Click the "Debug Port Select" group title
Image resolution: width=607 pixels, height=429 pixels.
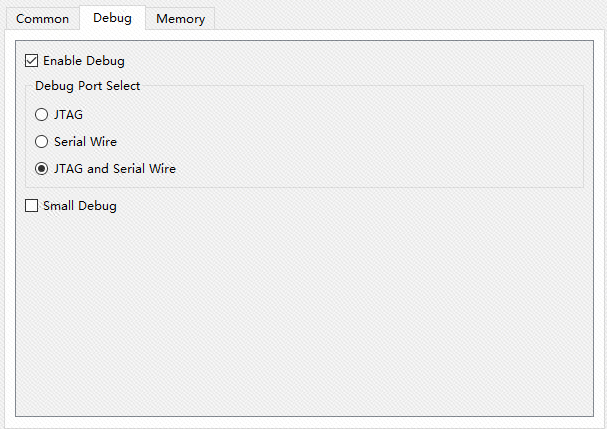pyautogui.click(x=88, y=86)
